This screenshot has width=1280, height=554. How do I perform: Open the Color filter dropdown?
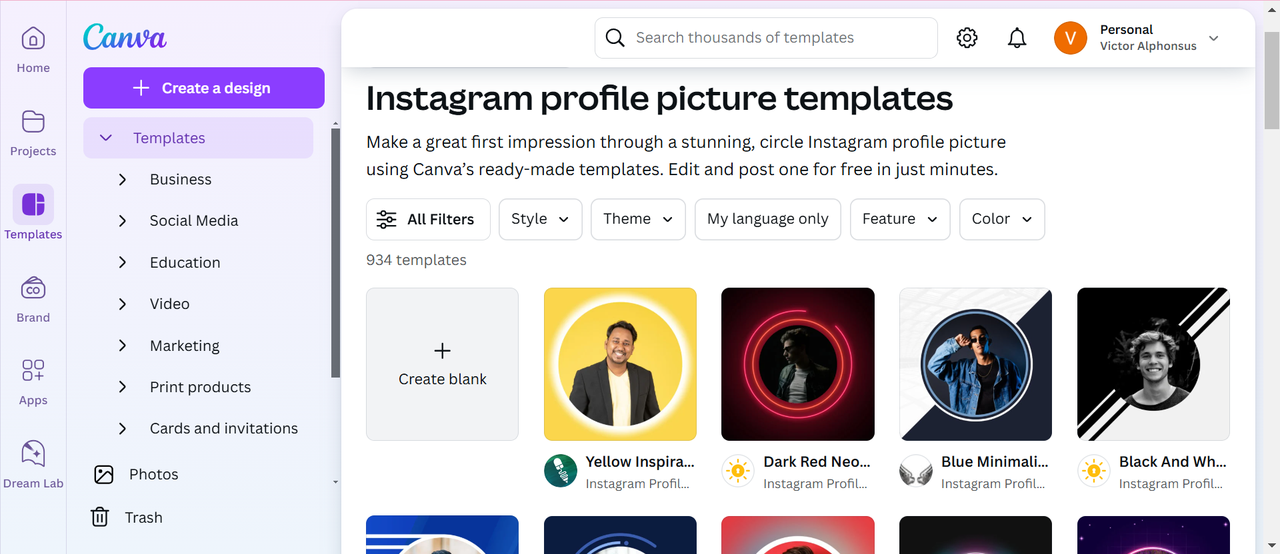(1001, 219)
